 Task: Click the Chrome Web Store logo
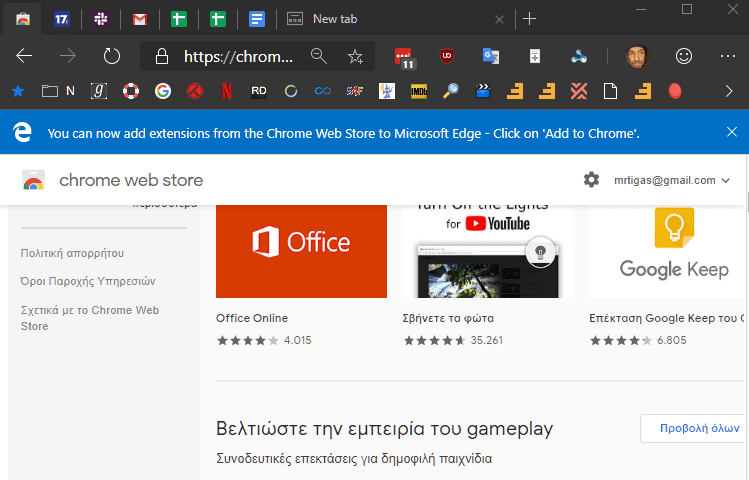(x=33, y=181)
